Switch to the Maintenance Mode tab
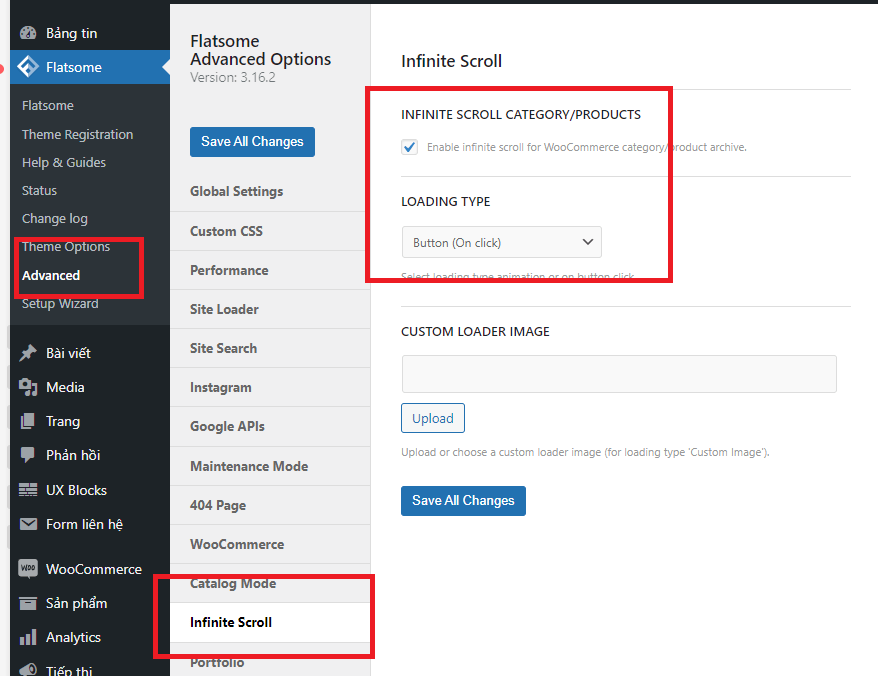Viewport: 878px width, 693px height. [249, 466]
